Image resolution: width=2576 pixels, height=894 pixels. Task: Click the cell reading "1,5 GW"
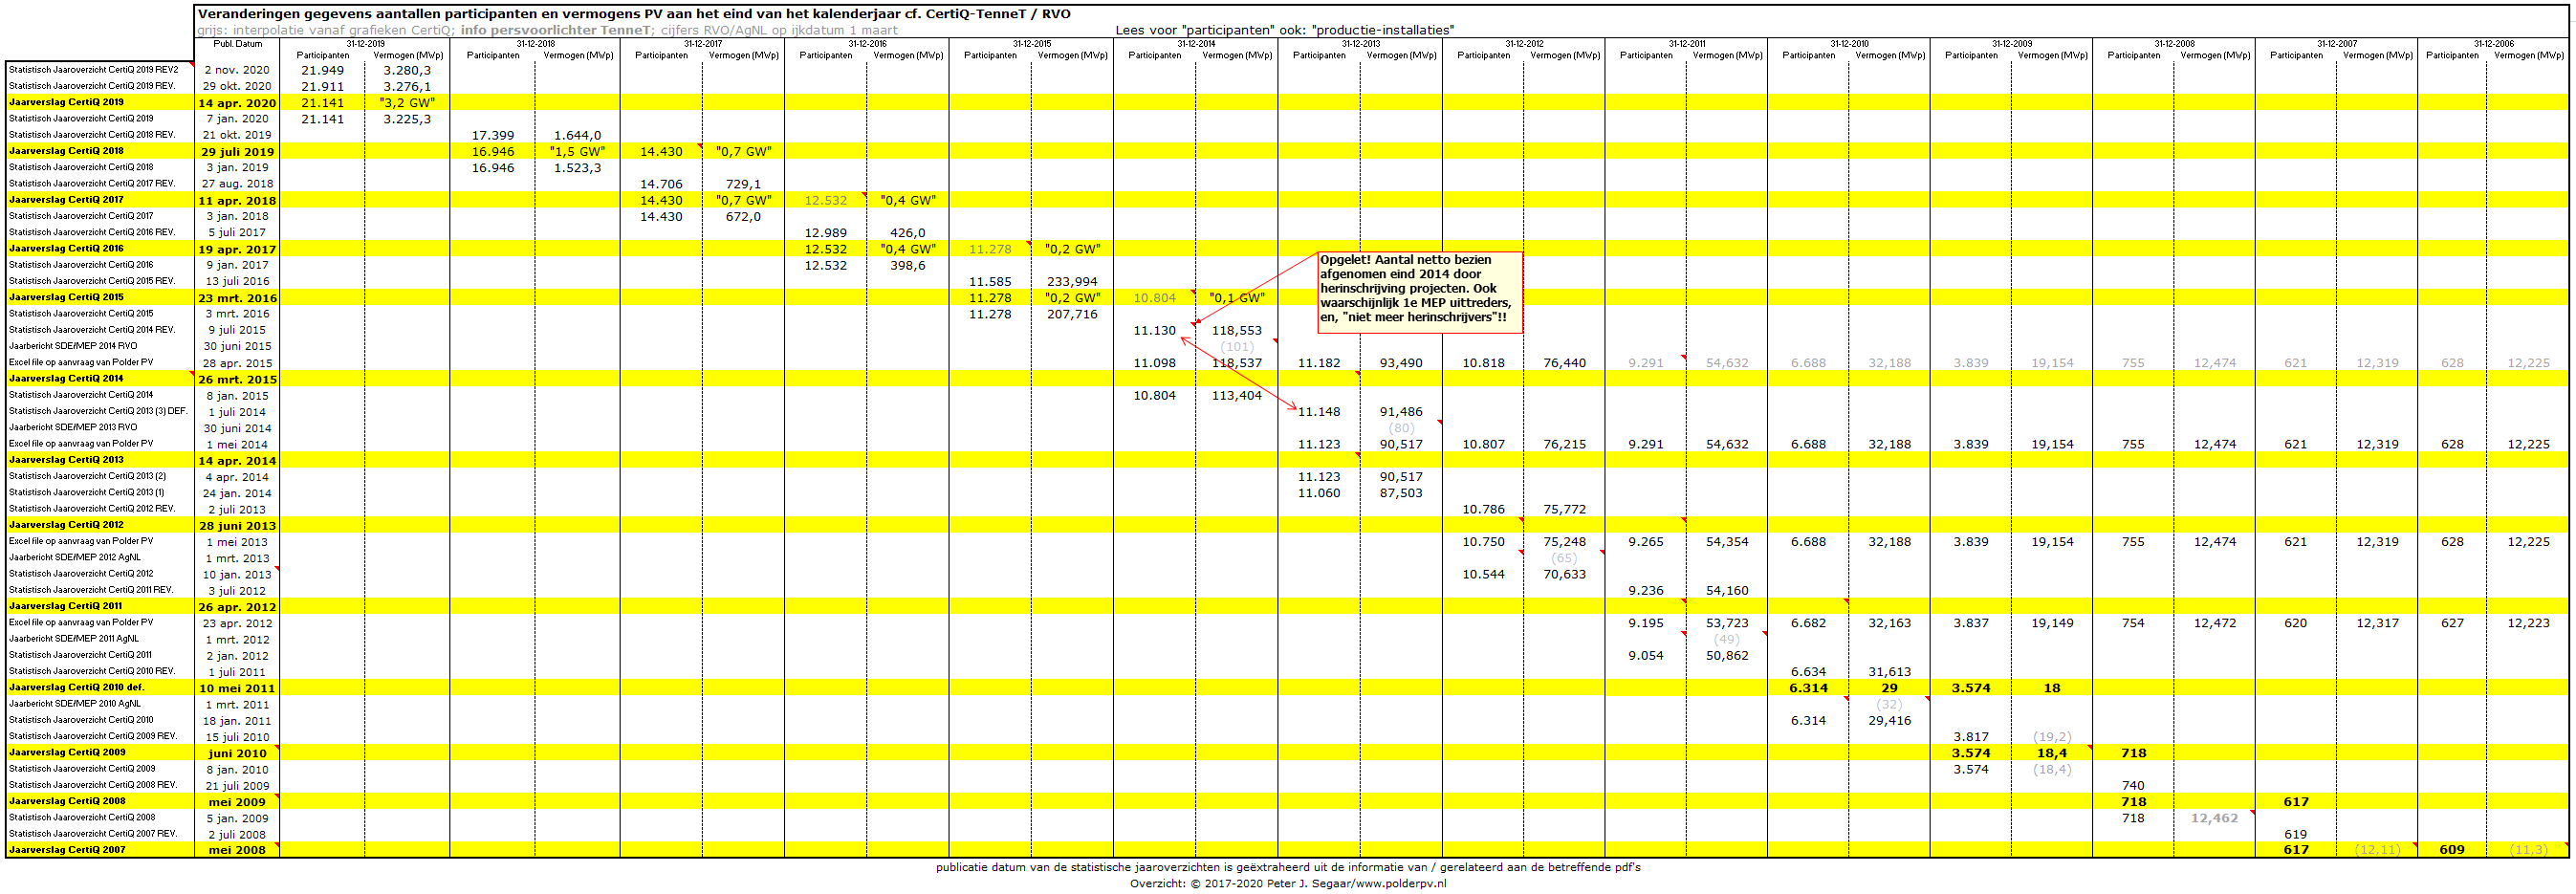pos(578,152)
